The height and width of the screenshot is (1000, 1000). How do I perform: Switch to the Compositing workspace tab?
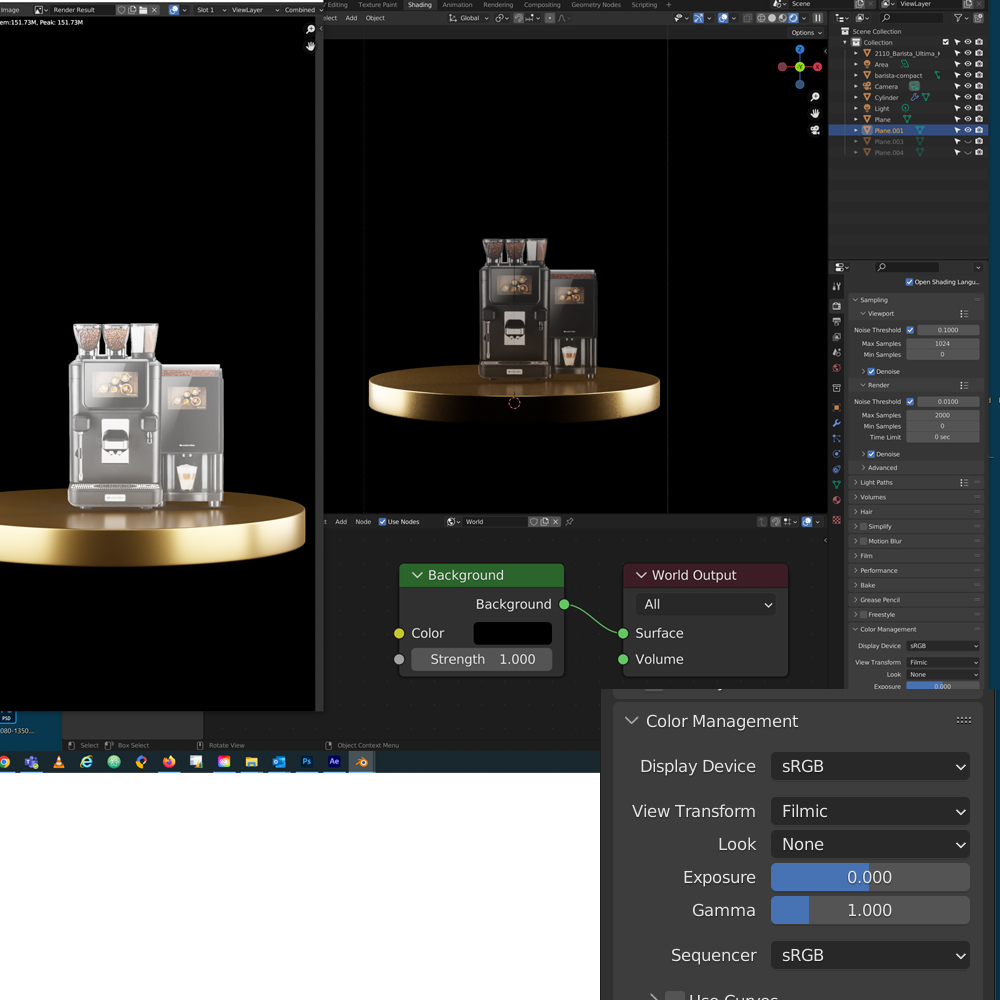coord(542,5)
